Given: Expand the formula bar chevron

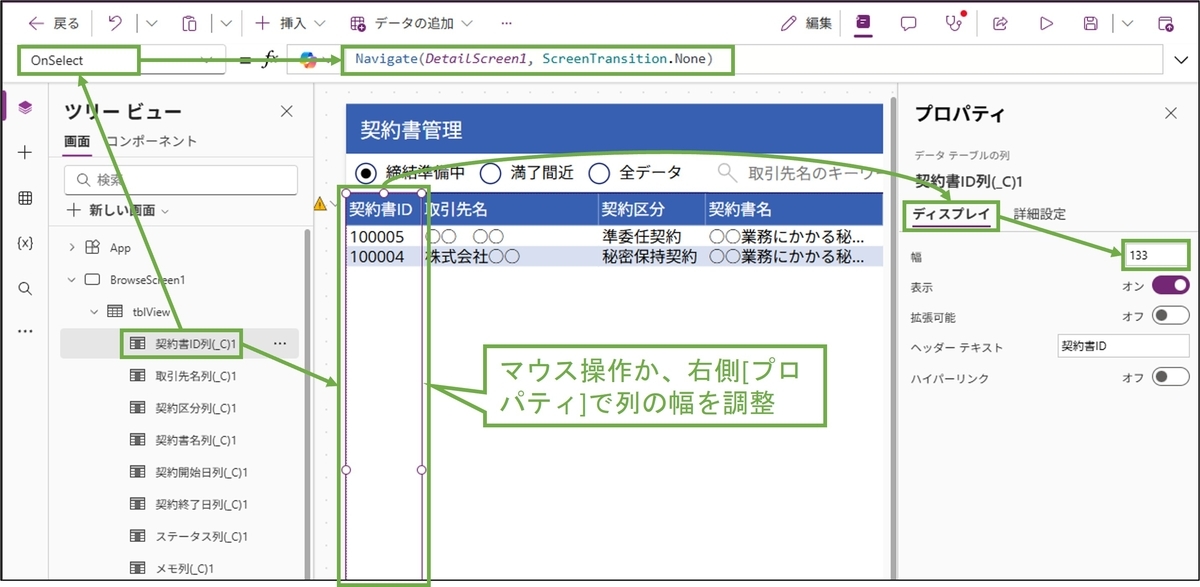Looking at the screenshot, I should coord(1180,60).
